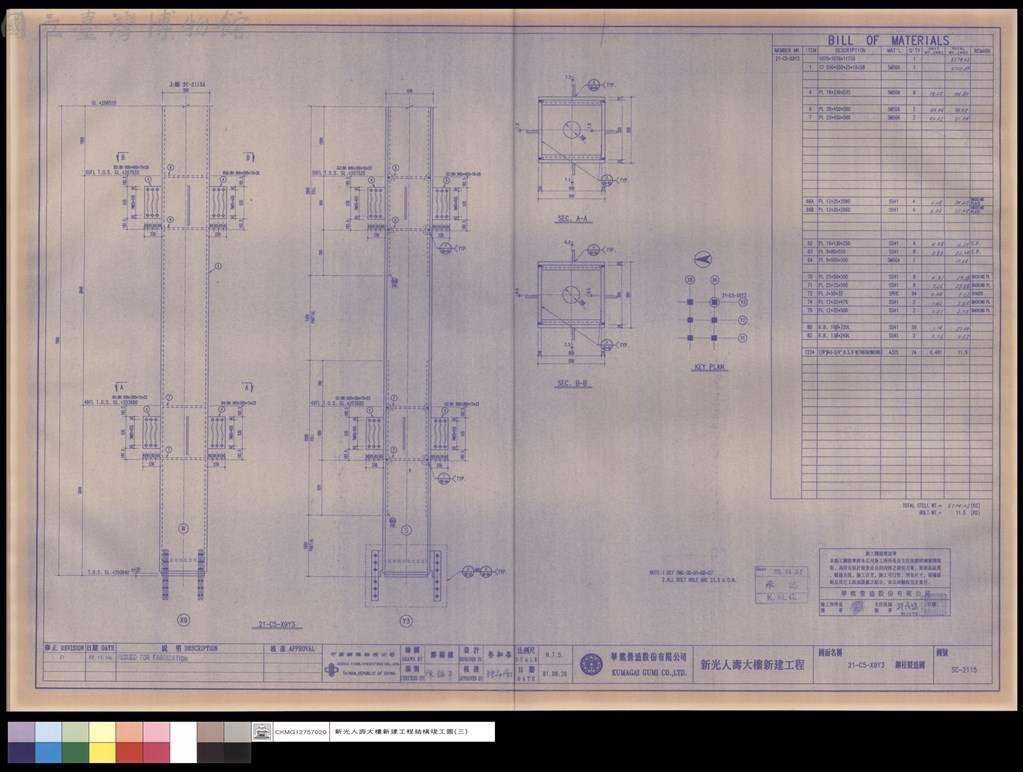This screenshot has height=772, width=1023.
Task: Click drawing number SC-2115 in title block
Action: tap(964, 670)
